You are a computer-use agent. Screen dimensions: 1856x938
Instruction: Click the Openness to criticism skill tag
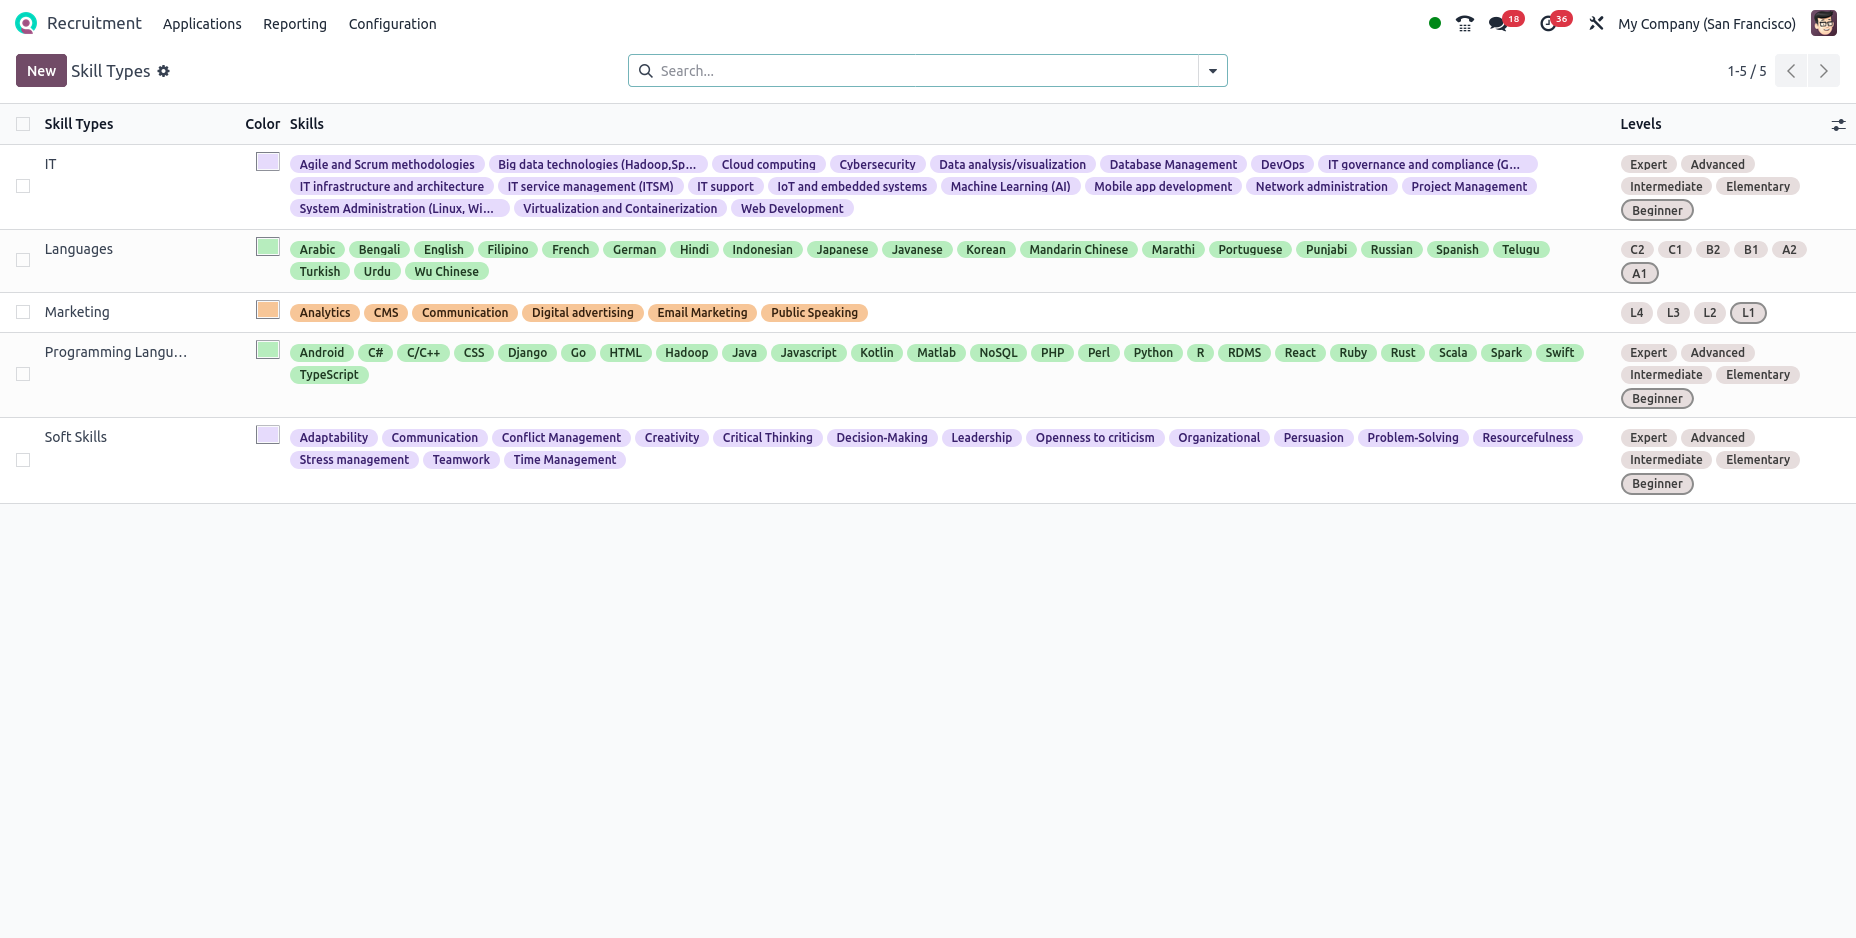[1095, 437]
